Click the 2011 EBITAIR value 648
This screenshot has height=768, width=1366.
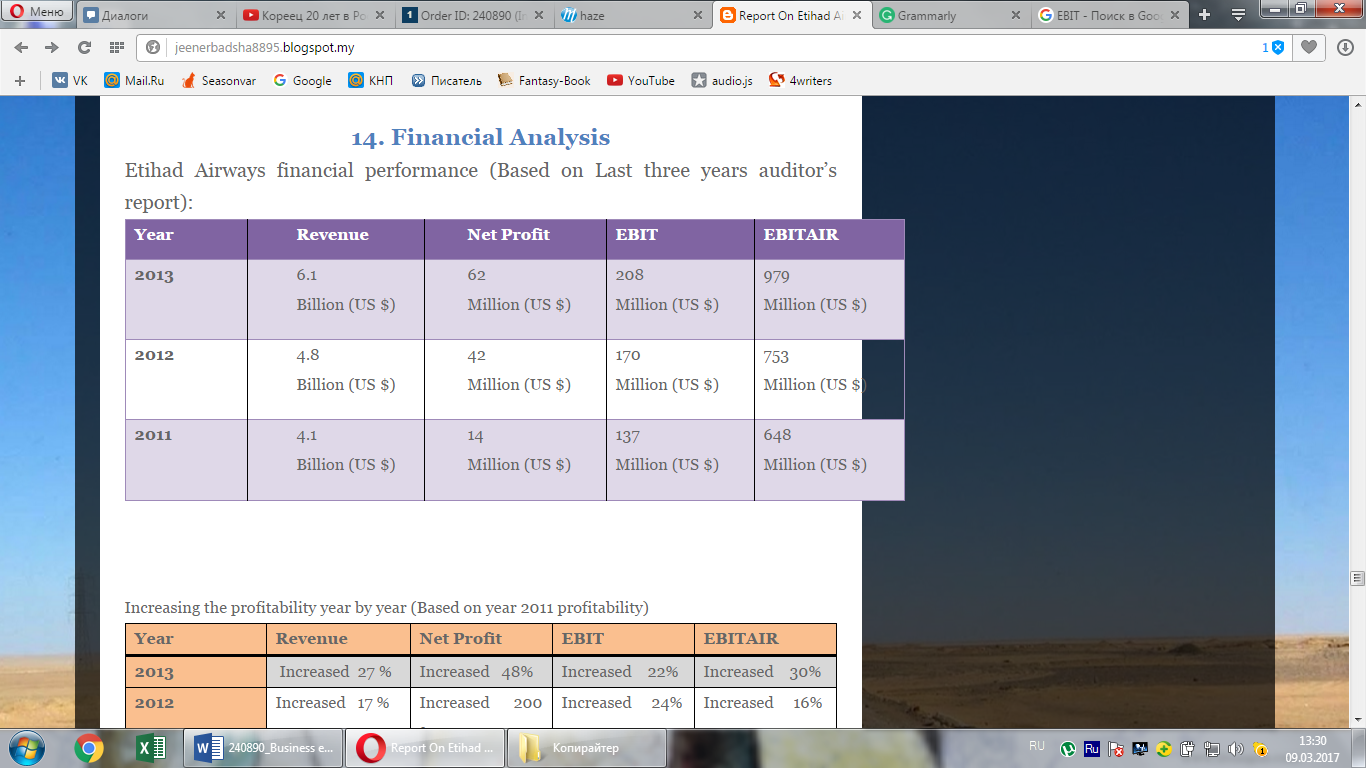pos(777,435)
